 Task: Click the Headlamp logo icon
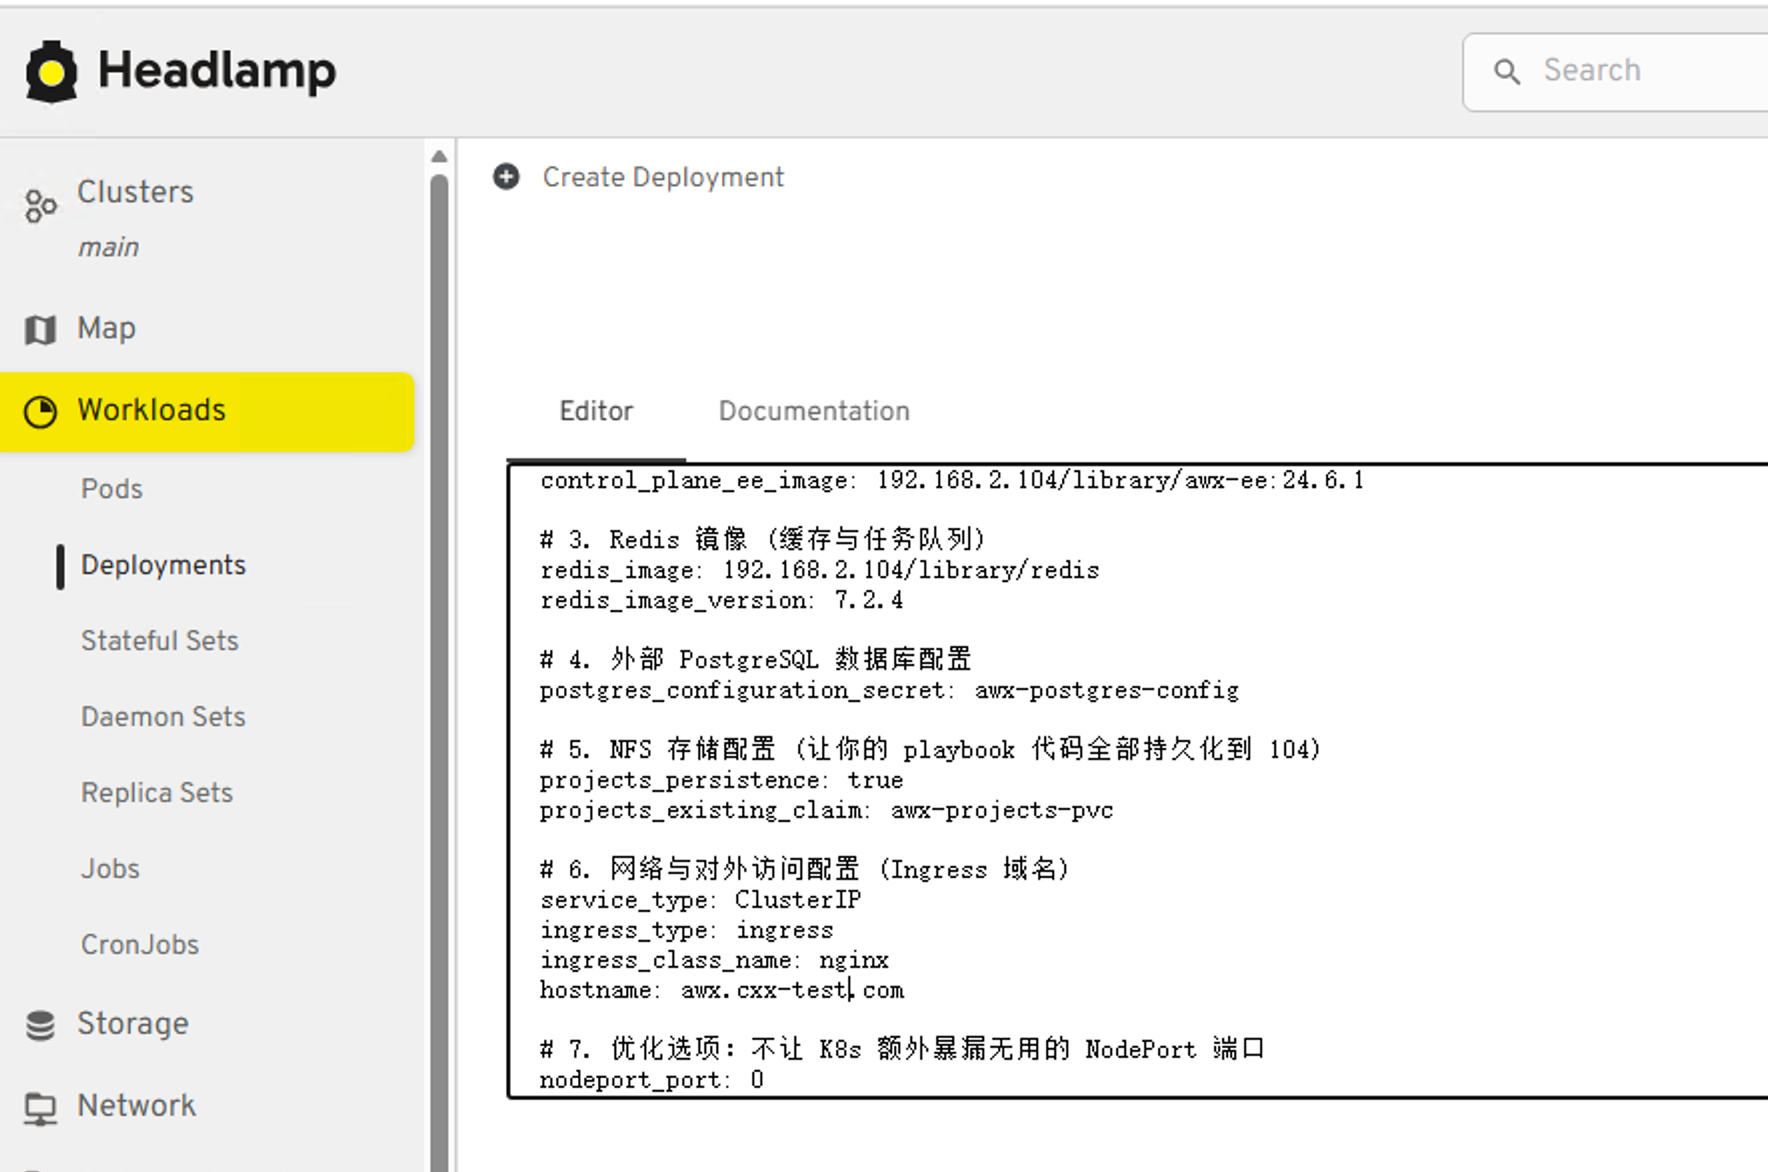51,71
